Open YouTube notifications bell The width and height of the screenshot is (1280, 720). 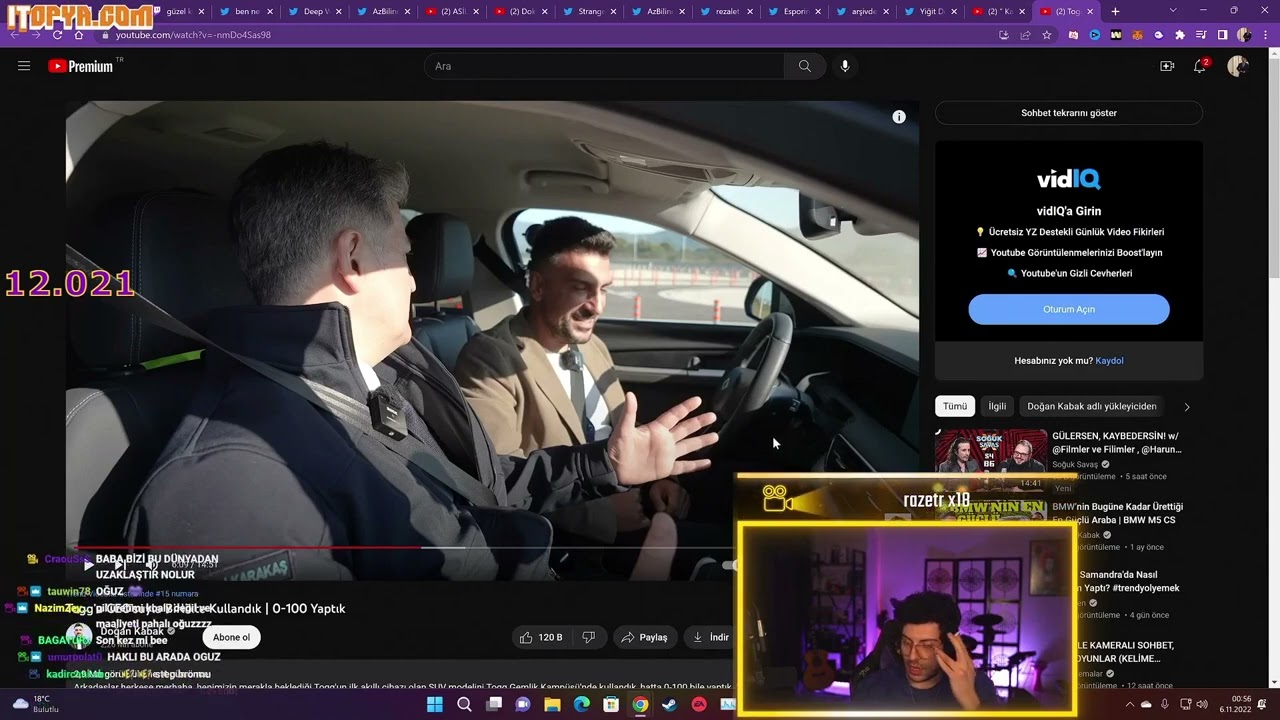1200,66
